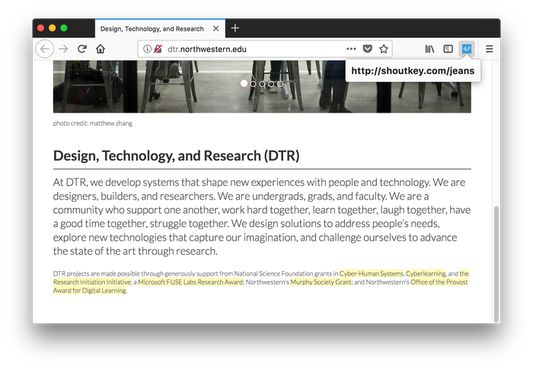The image size is (533, 370).
Task: Select the fourth carousel slide dot
Action: (271, 84)
